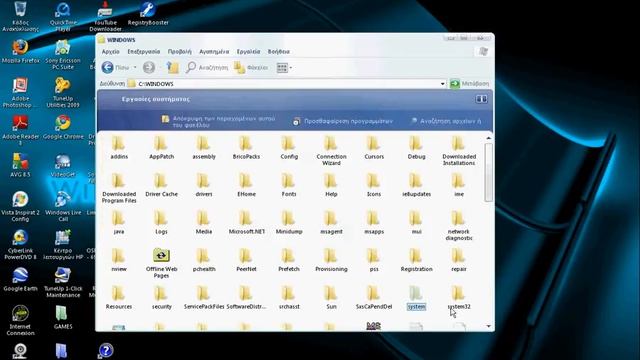Click the Forward navigation arrow button

[x=149, y=67]
